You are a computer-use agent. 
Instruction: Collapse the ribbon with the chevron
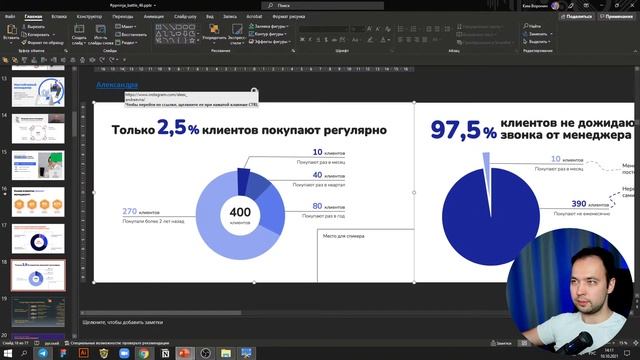point(636,51)
